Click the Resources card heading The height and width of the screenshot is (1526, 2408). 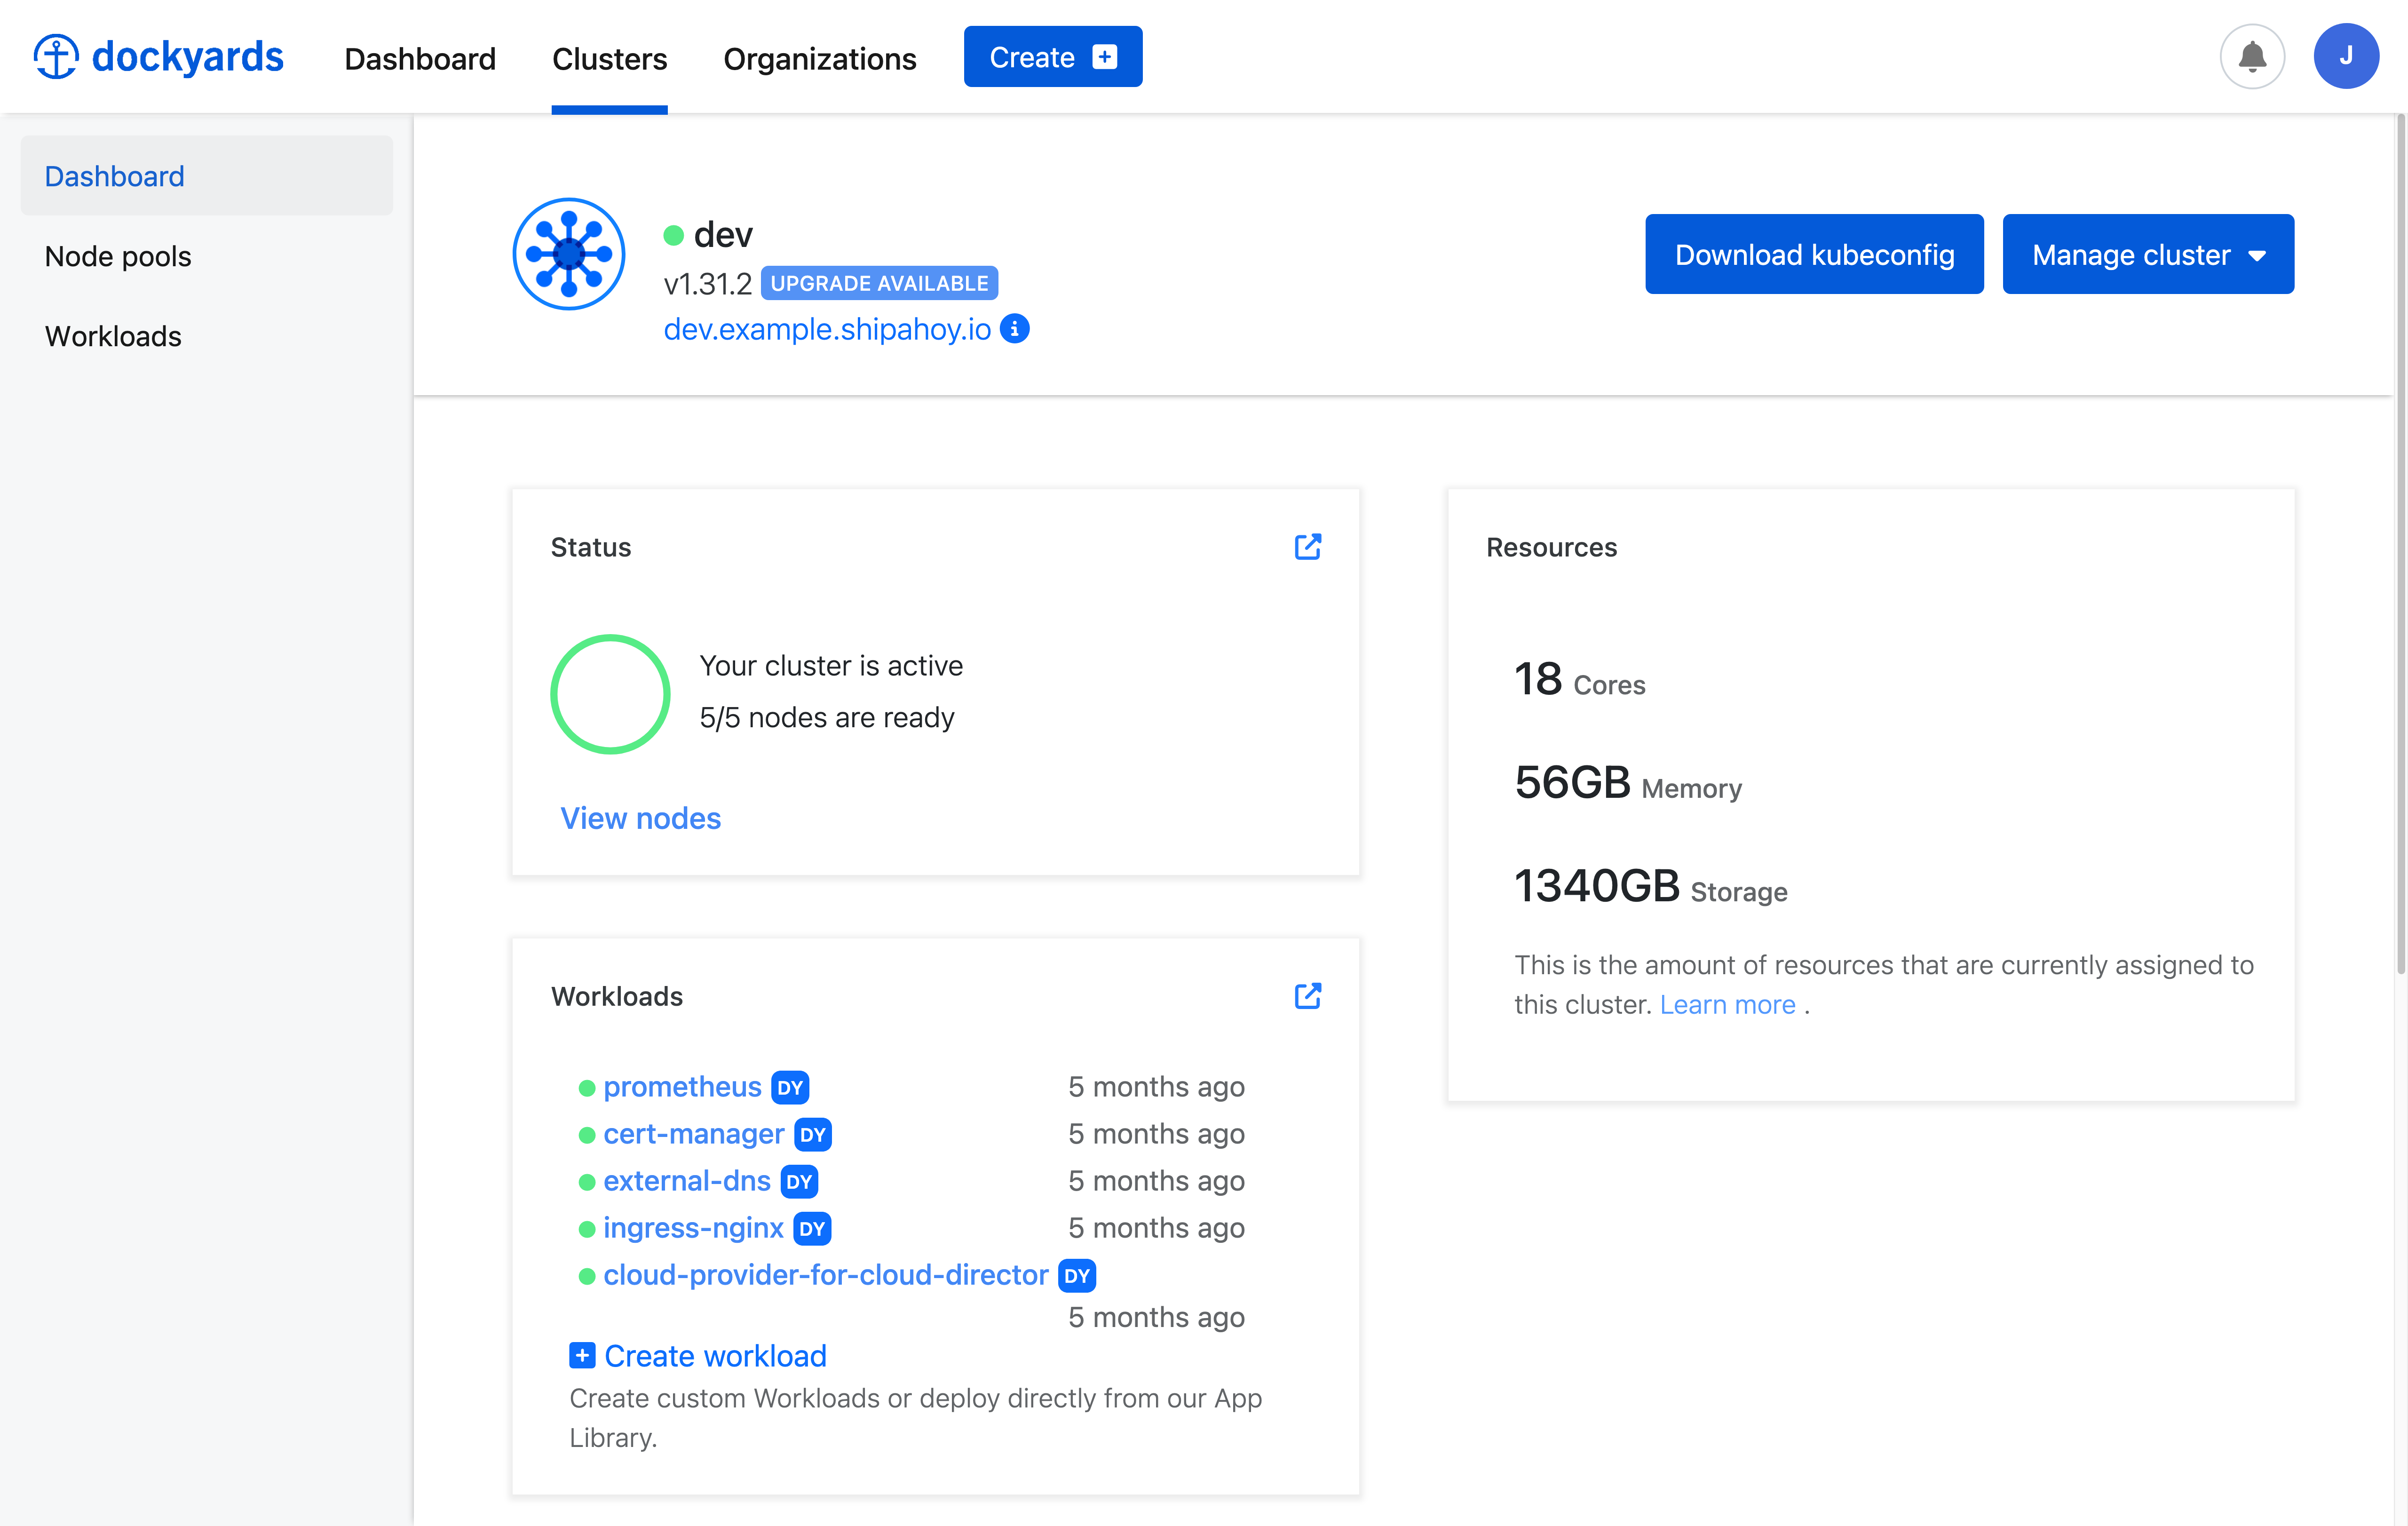click(1551, 547)
